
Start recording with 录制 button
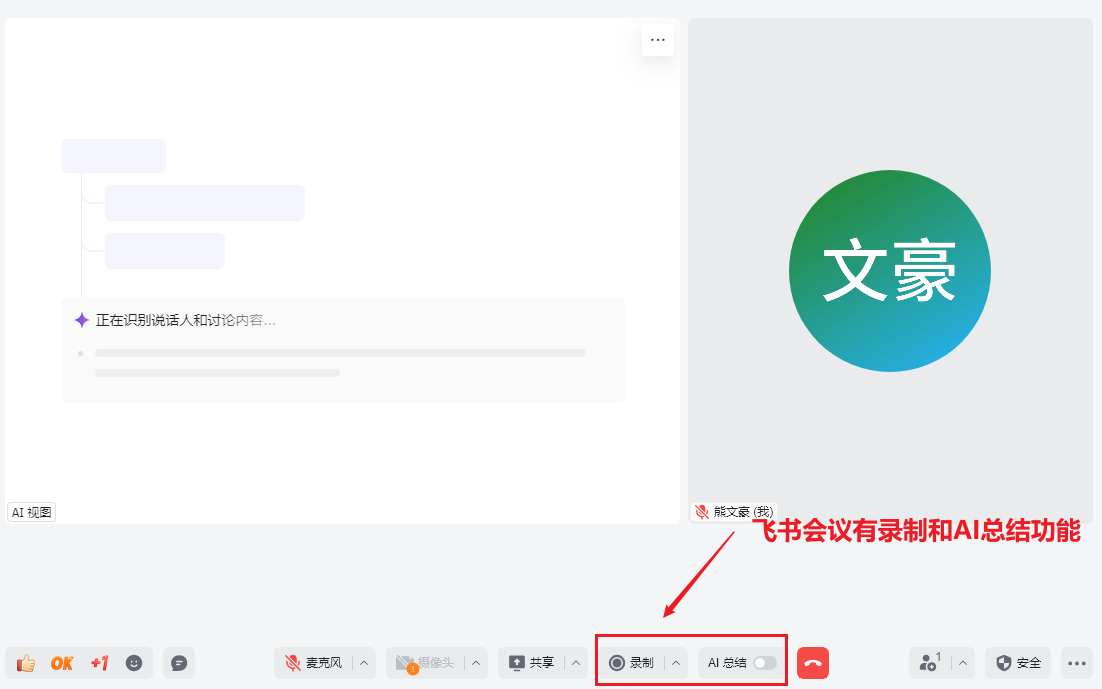point(631,663)
